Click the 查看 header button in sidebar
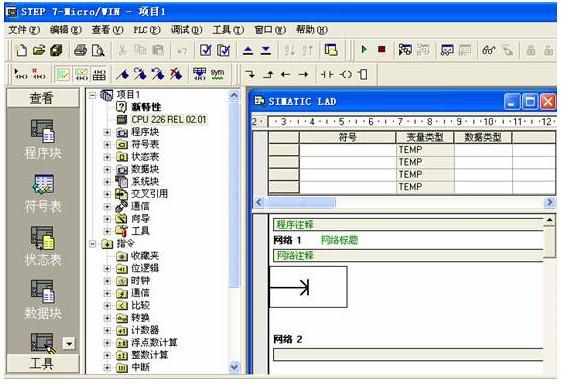The height and width of the screenshot is (384, 561). [43, 98]
